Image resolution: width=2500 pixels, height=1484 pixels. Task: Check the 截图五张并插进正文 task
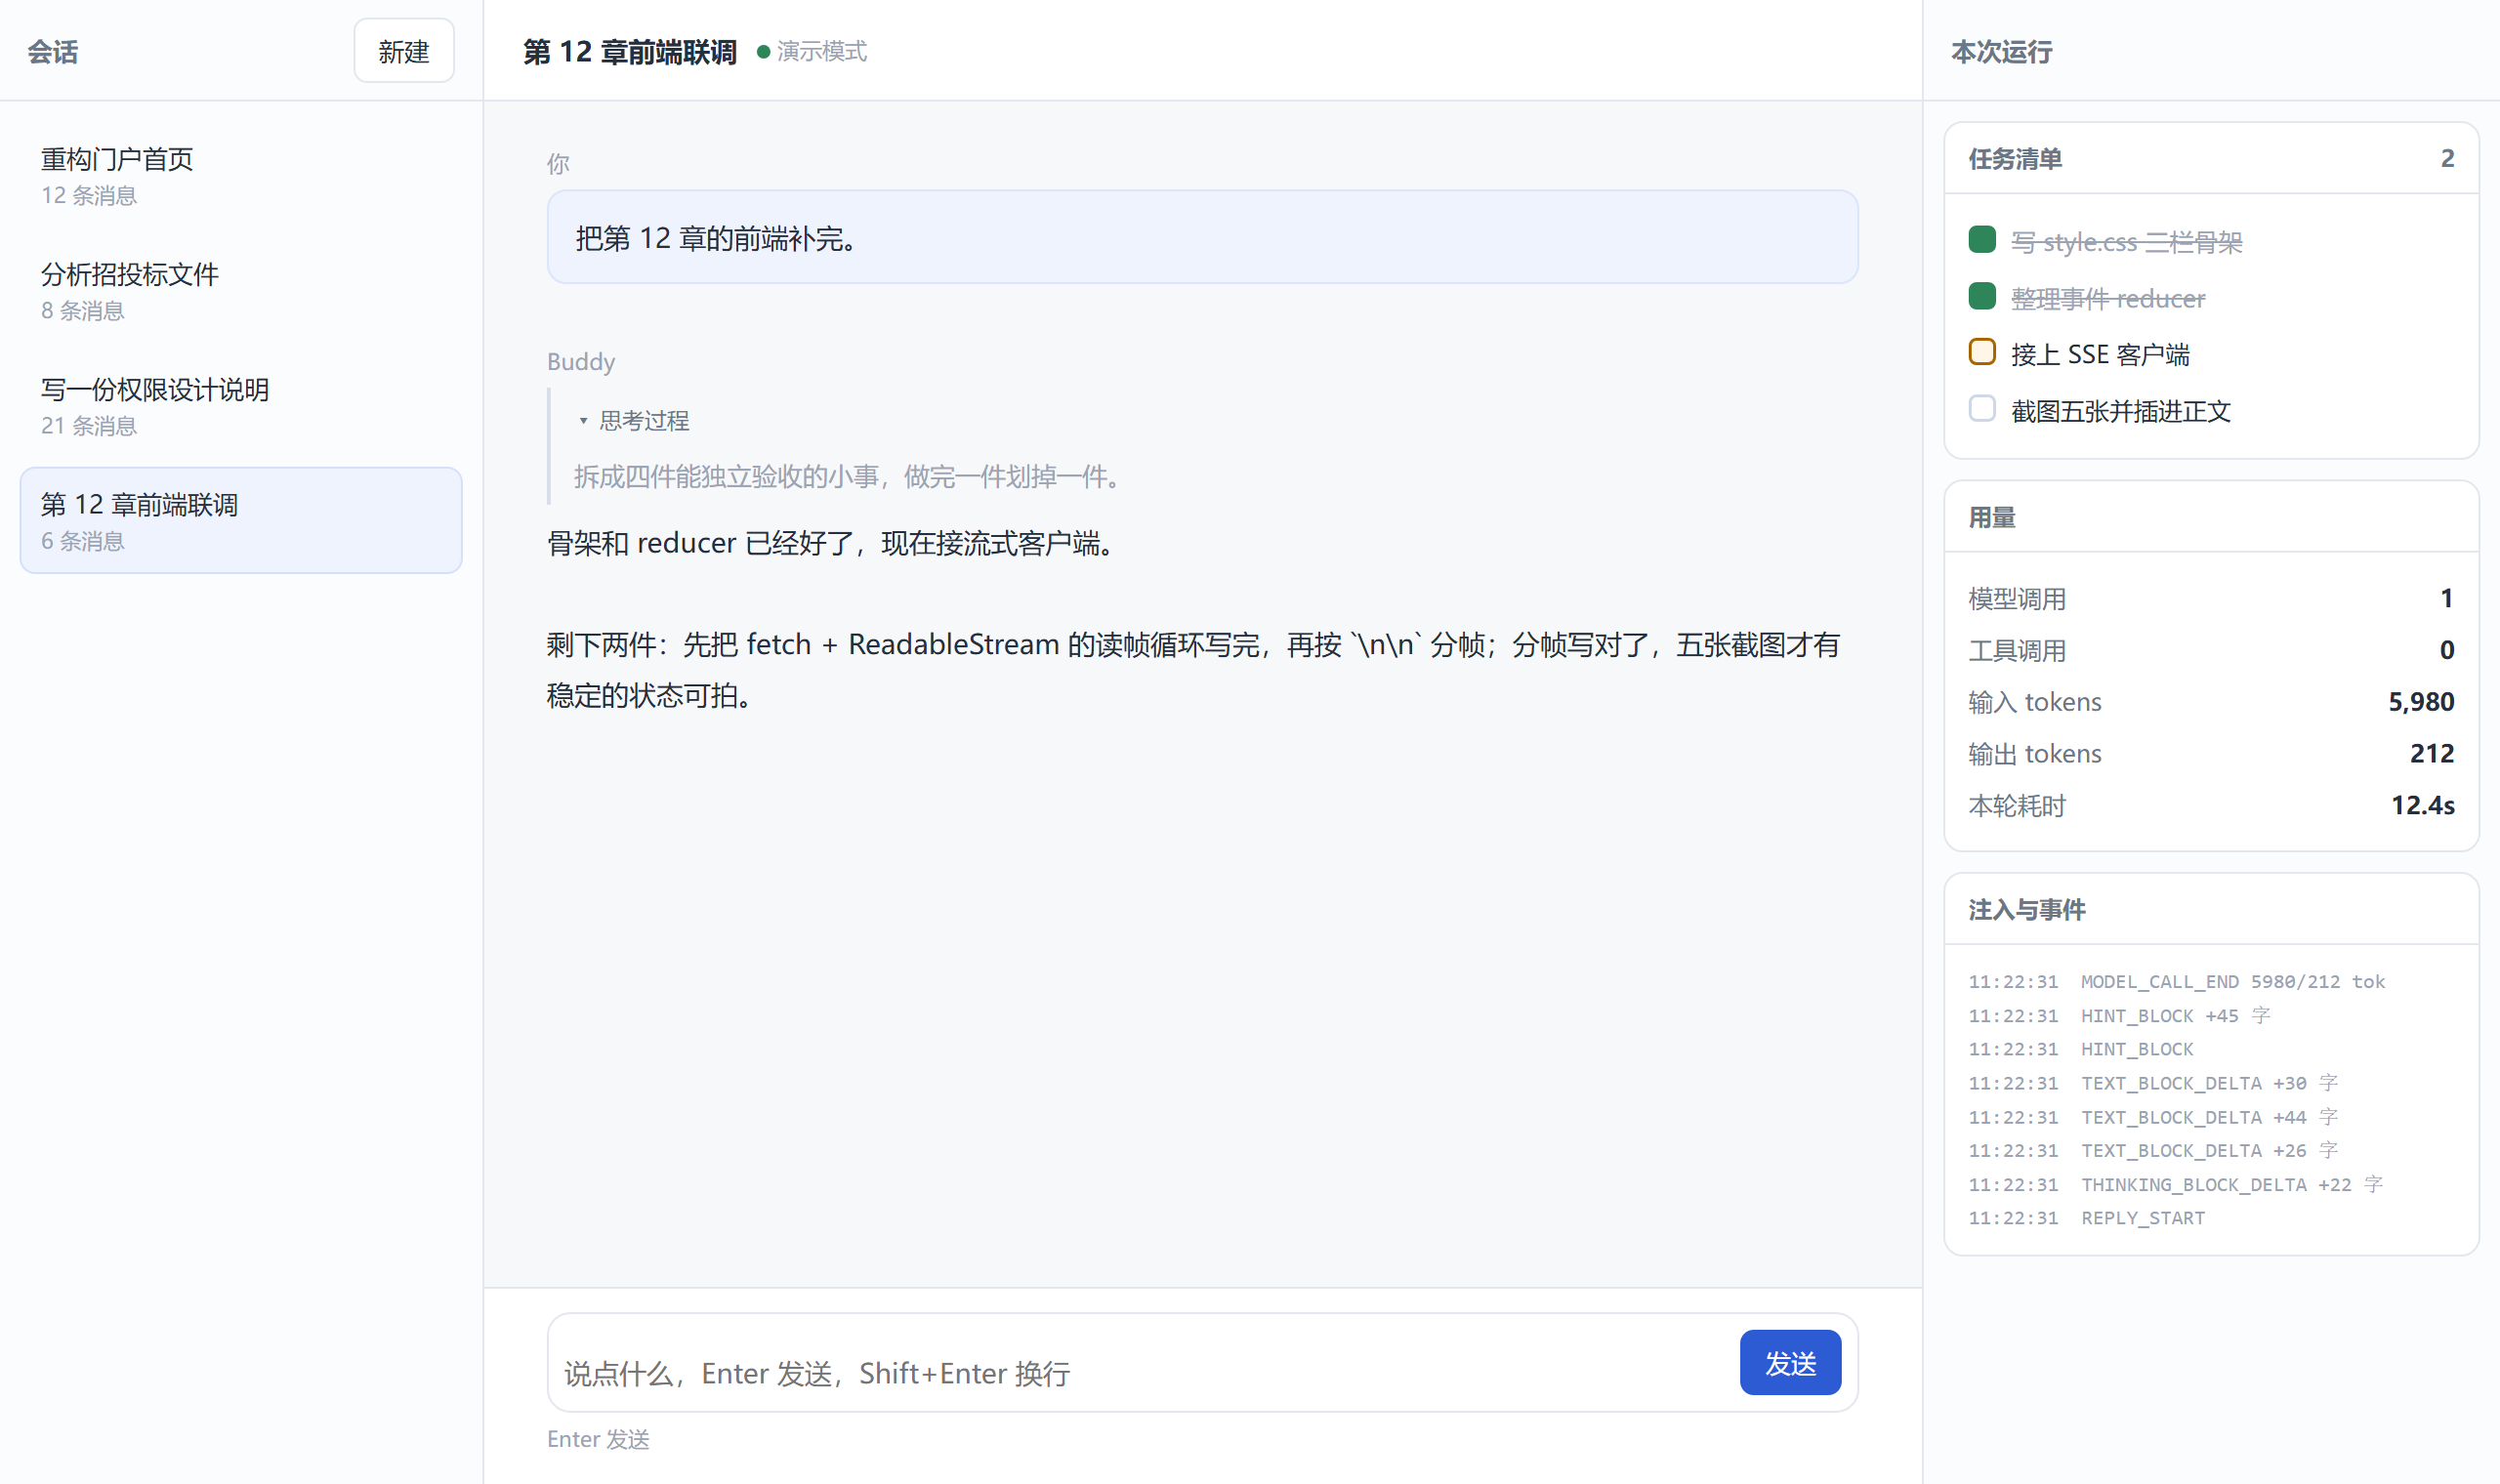(x=1982, y=409)
